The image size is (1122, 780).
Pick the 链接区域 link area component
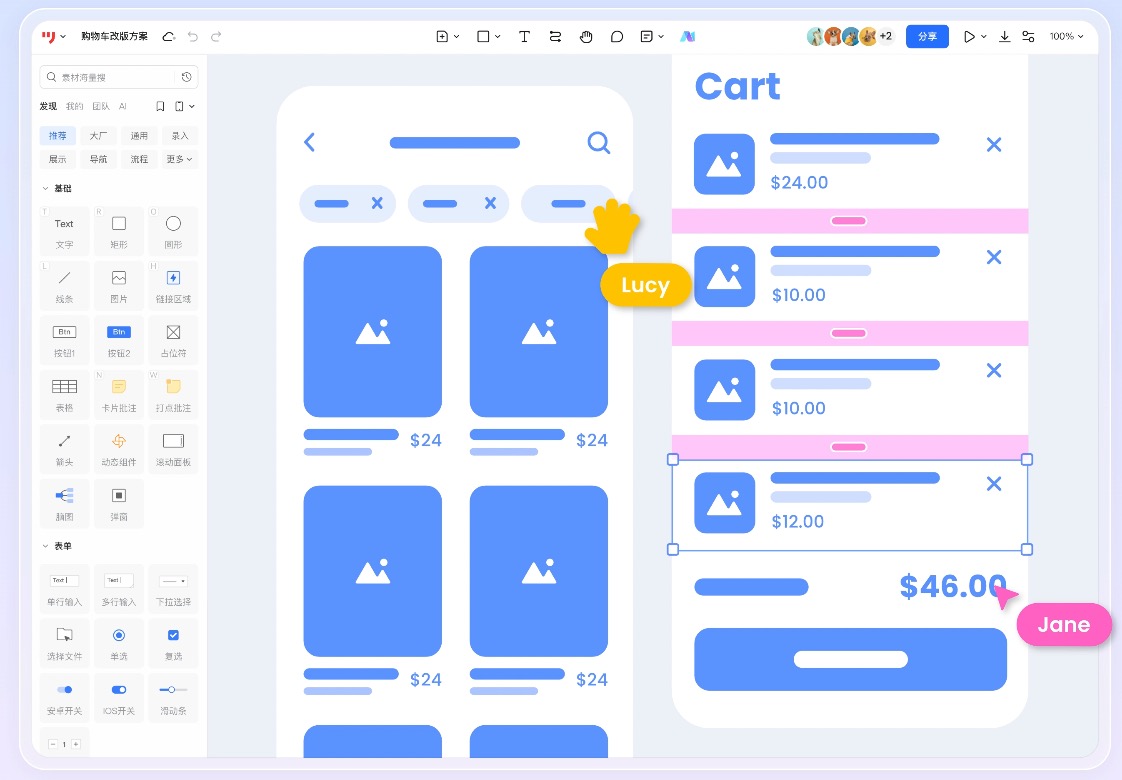(x=173, y=286)
